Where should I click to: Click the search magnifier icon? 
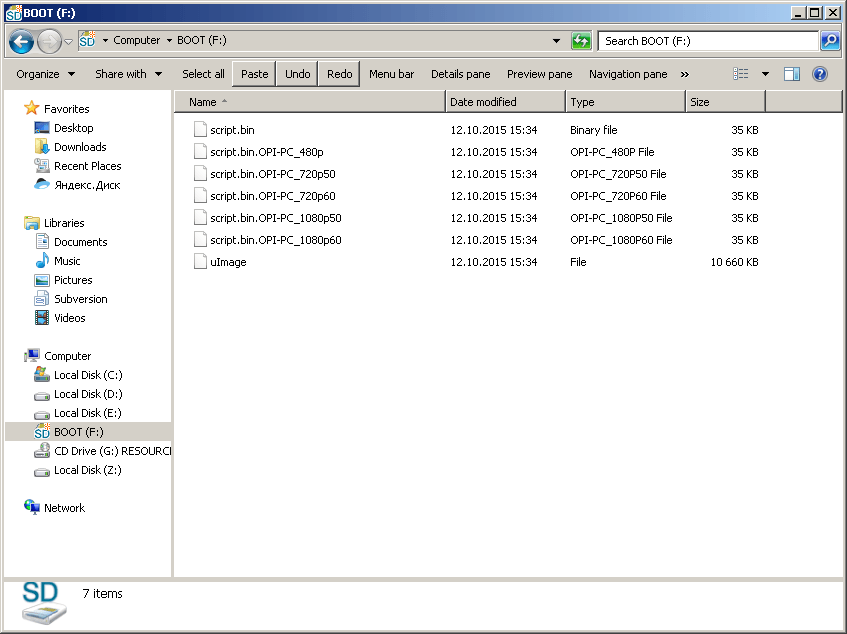[x=829, y=41]
